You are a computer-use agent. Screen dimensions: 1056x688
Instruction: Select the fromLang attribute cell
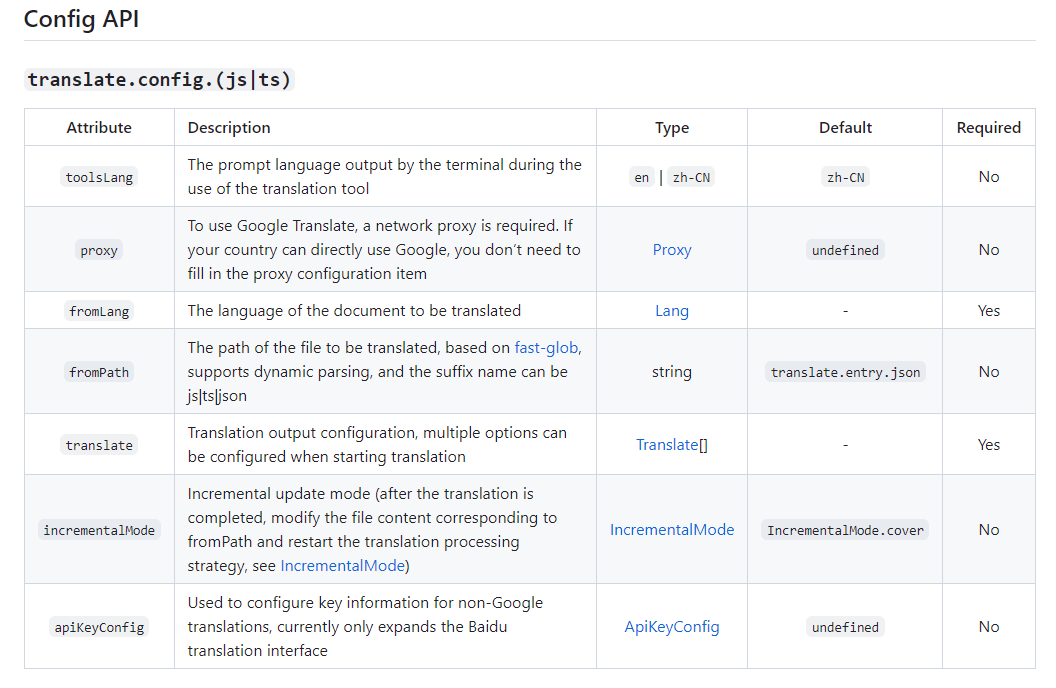tap(99, 311)
